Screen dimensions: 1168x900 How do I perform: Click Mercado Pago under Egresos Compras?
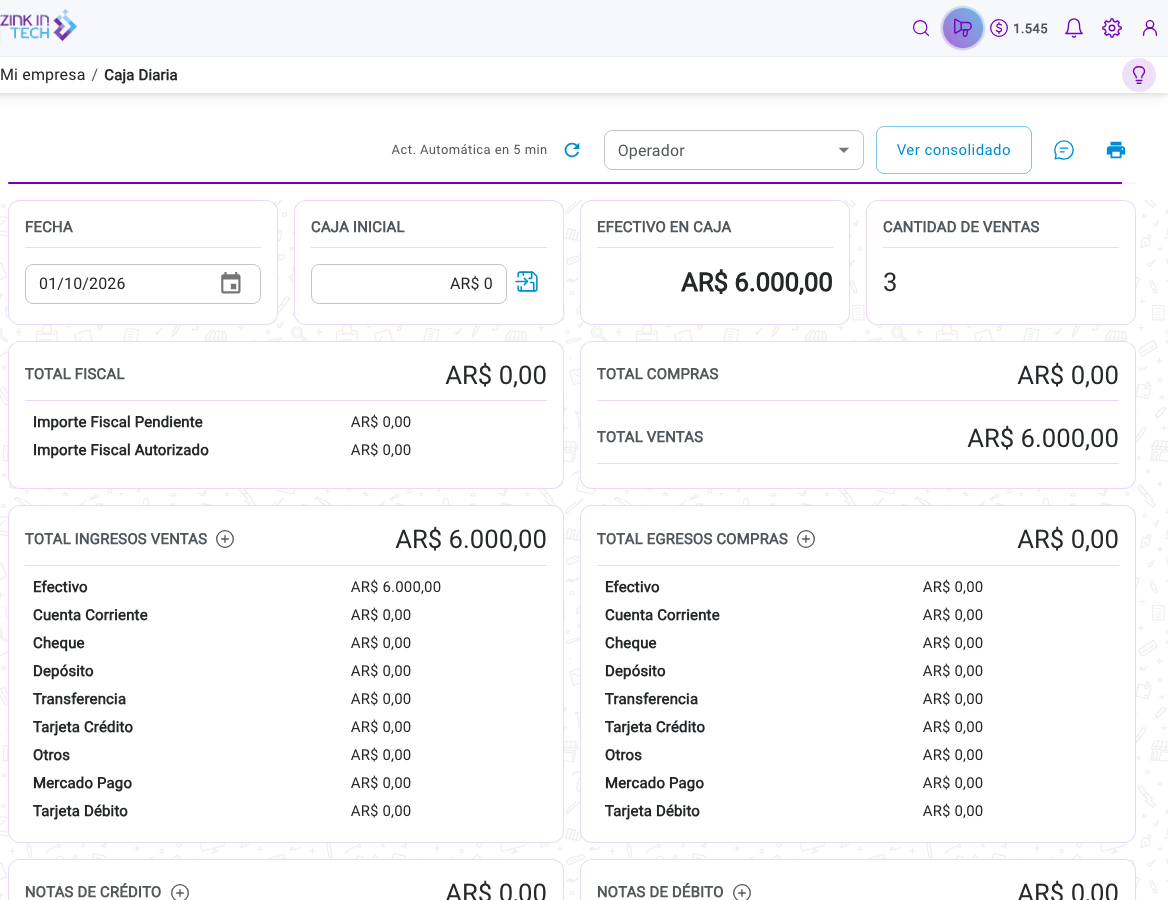(654, 783)
